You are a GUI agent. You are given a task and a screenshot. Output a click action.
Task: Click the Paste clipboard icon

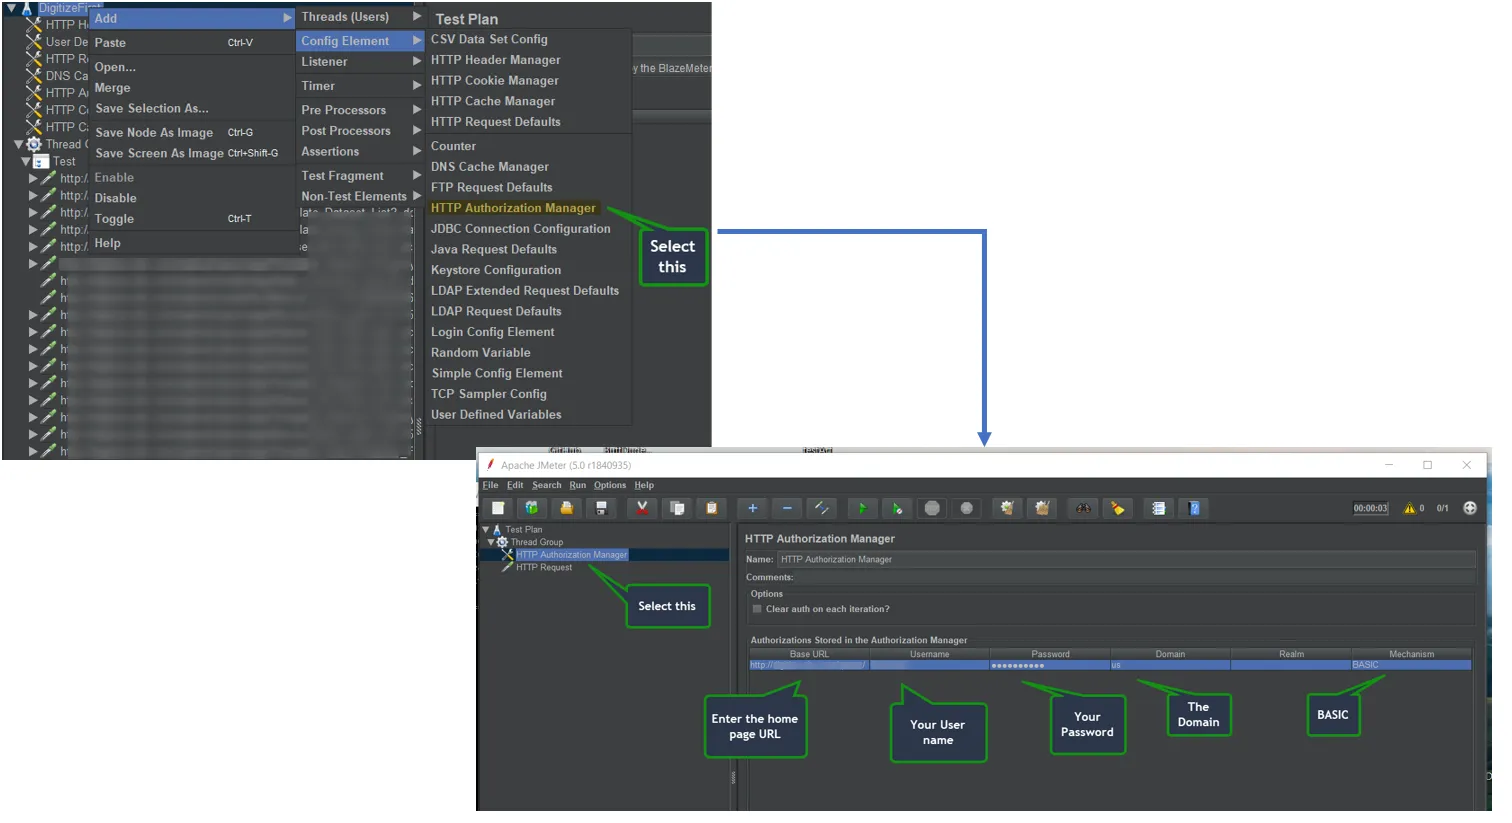[x=711, y=508]
